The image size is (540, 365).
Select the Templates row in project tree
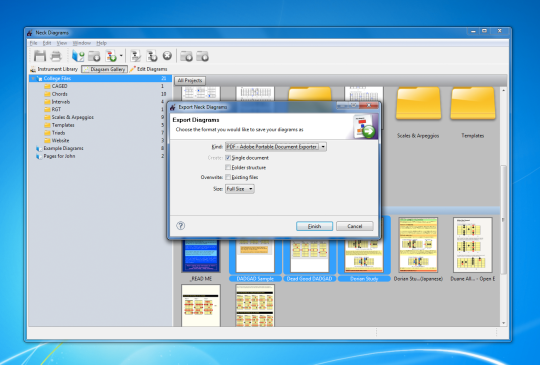[100, 125]
